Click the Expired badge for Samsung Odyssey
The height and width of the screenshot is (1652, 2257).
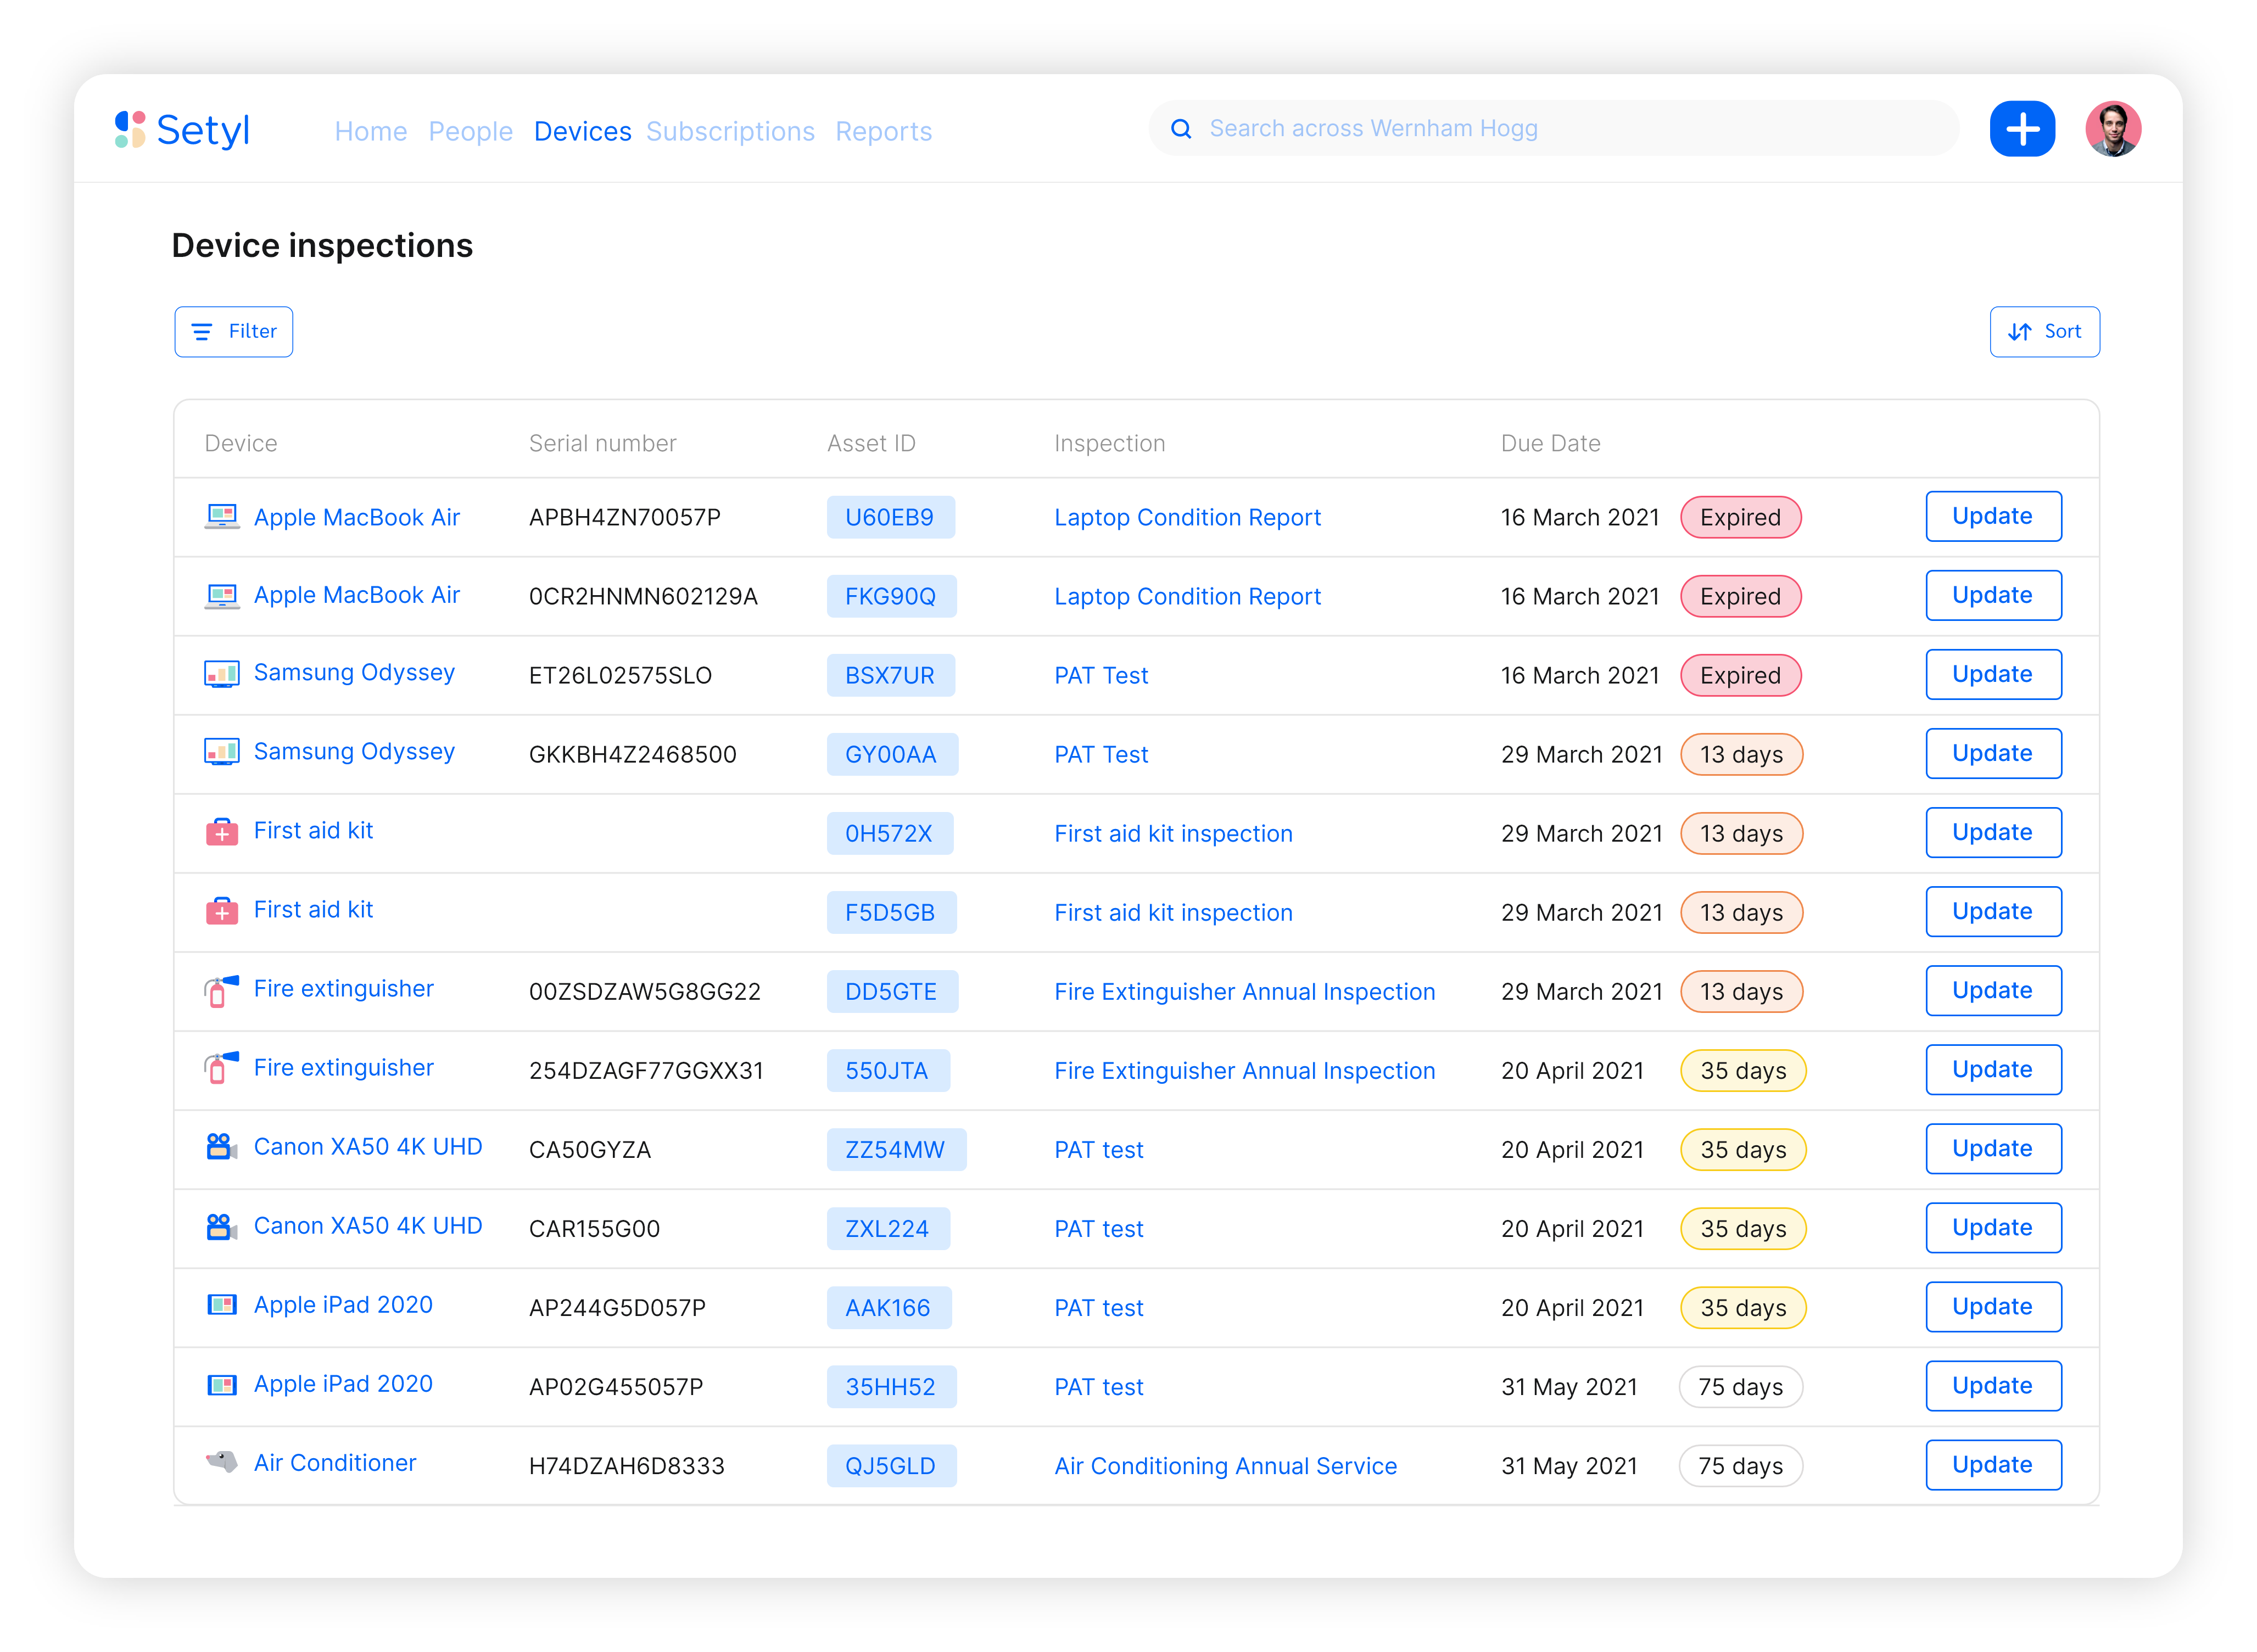(1740, 676)
